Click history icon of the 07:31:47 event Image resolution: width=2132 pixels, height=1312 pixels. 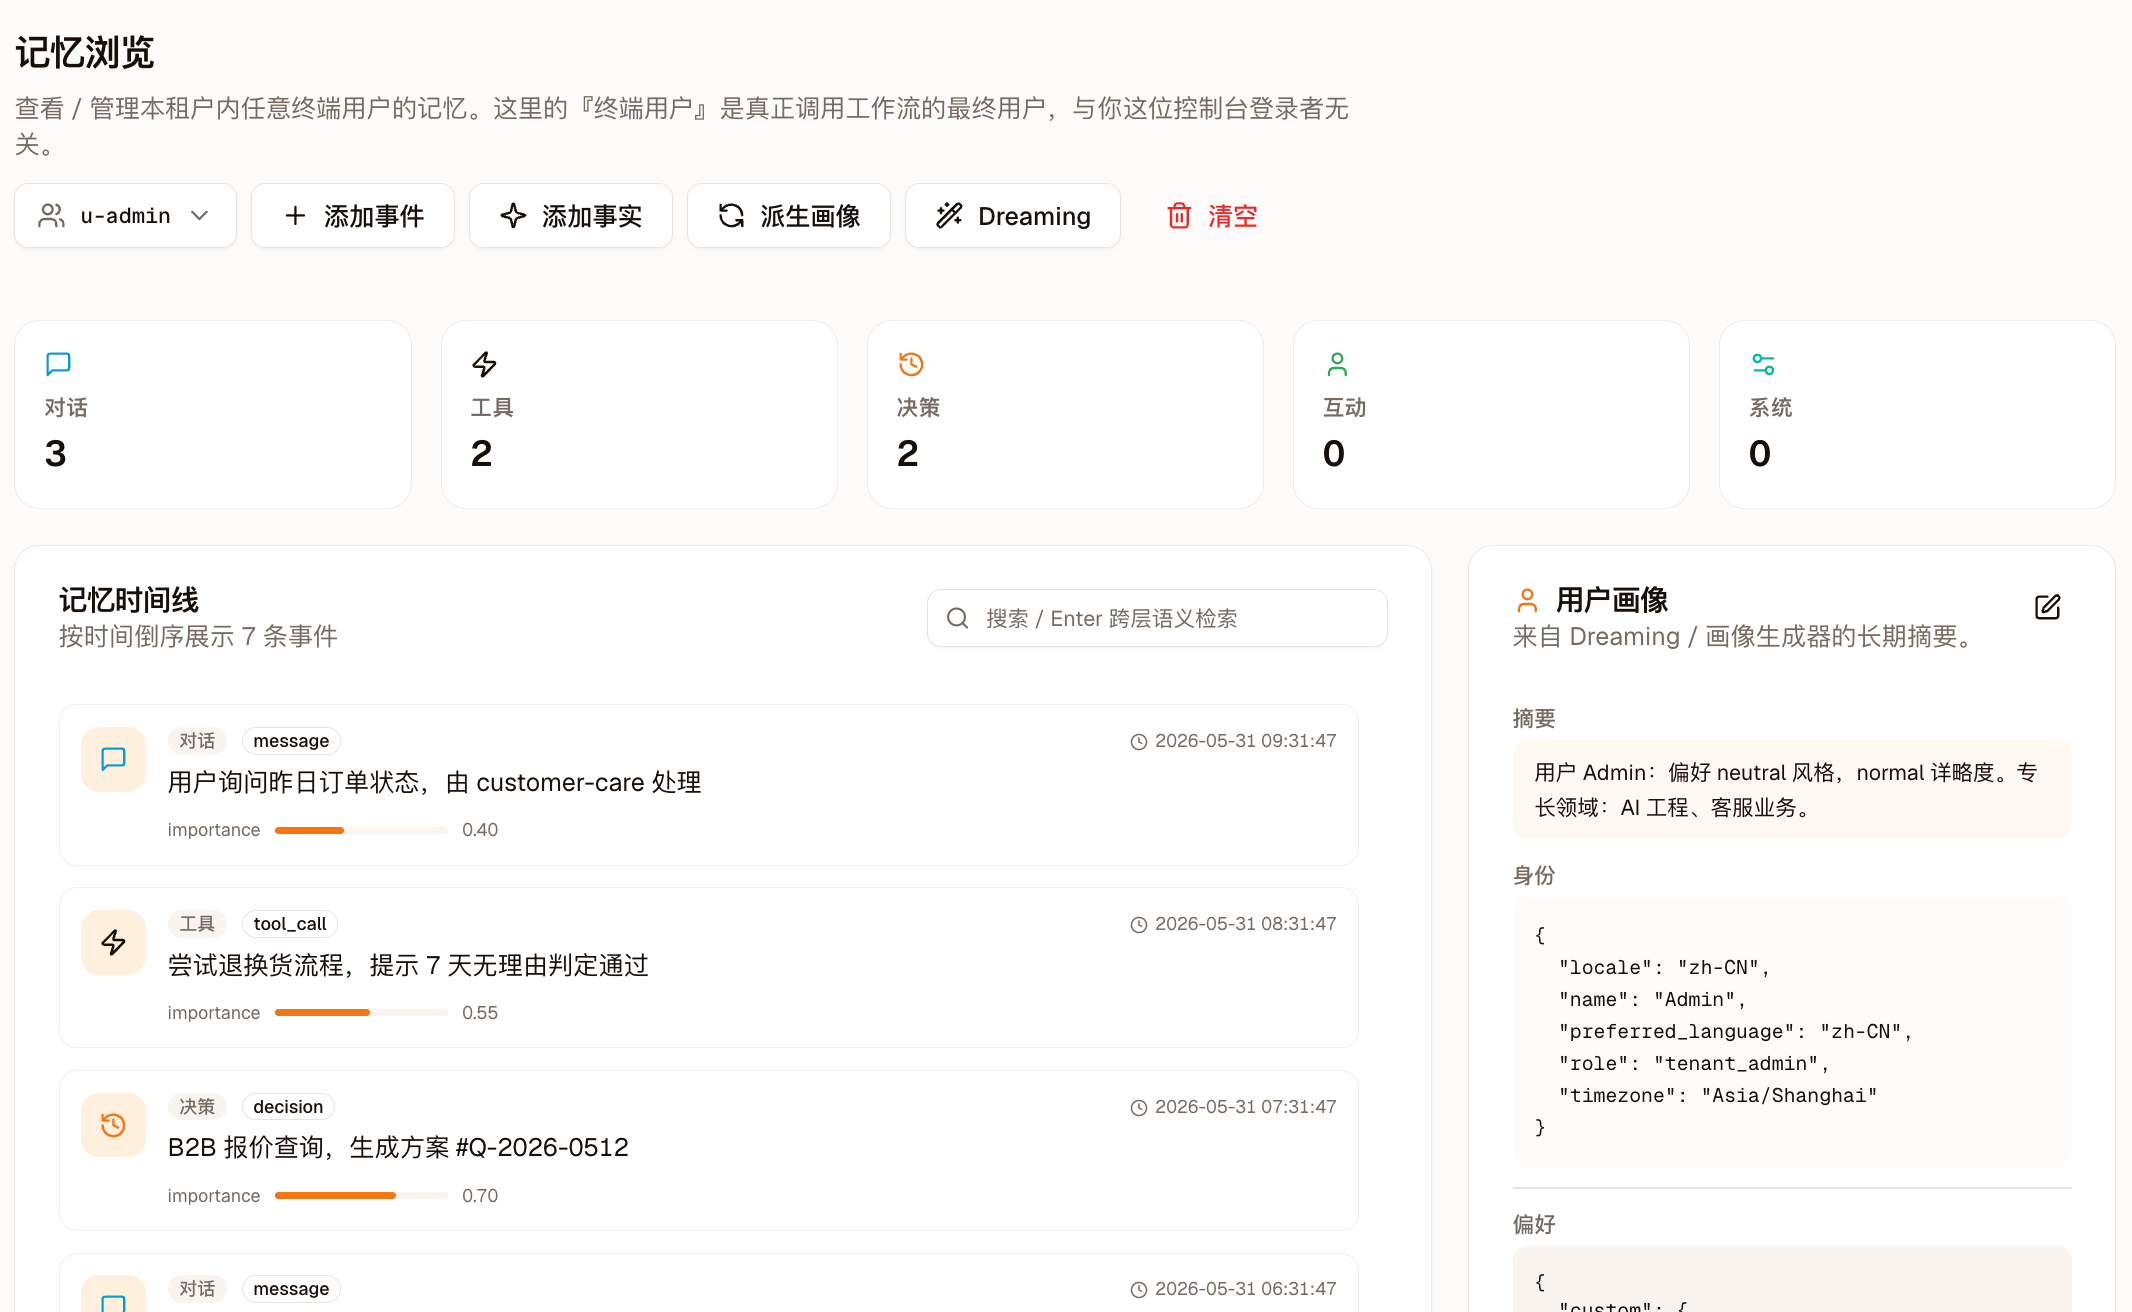(x=113, y=1125)
